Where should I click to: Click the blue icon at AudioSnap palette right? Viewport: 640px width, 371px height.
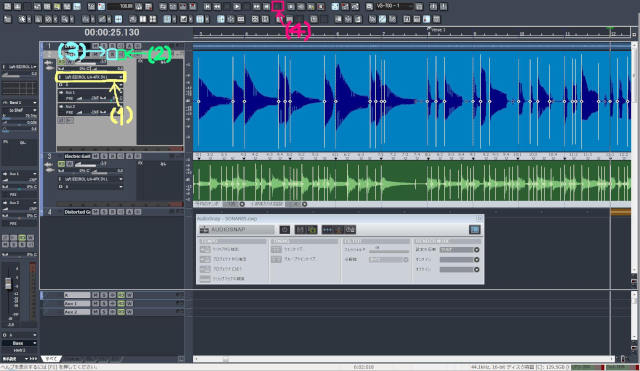click(474, 230)
